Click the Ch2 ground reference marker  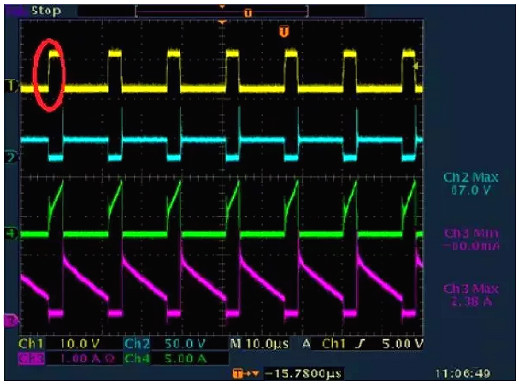point(11,157)
